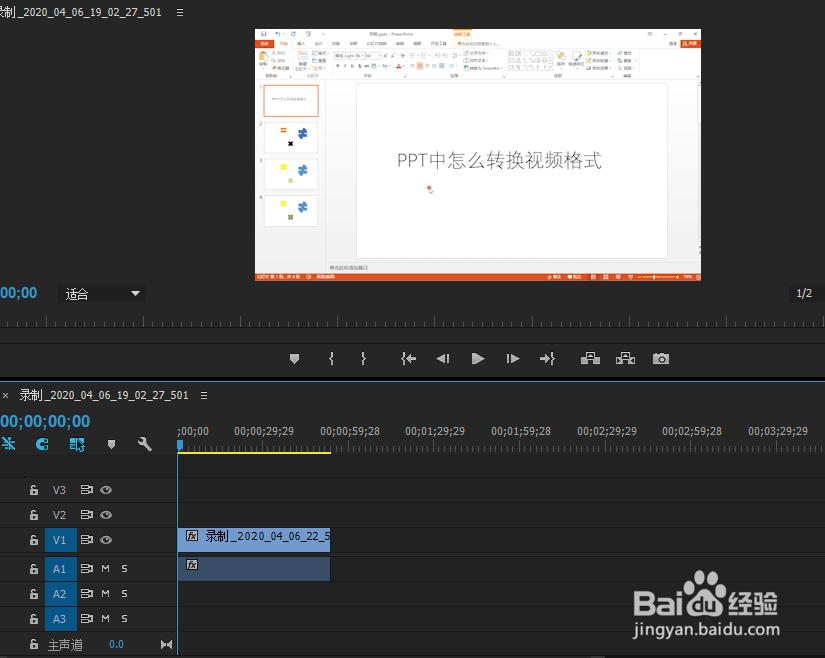Toggle sync lock on A2

(x=87, y=594)
